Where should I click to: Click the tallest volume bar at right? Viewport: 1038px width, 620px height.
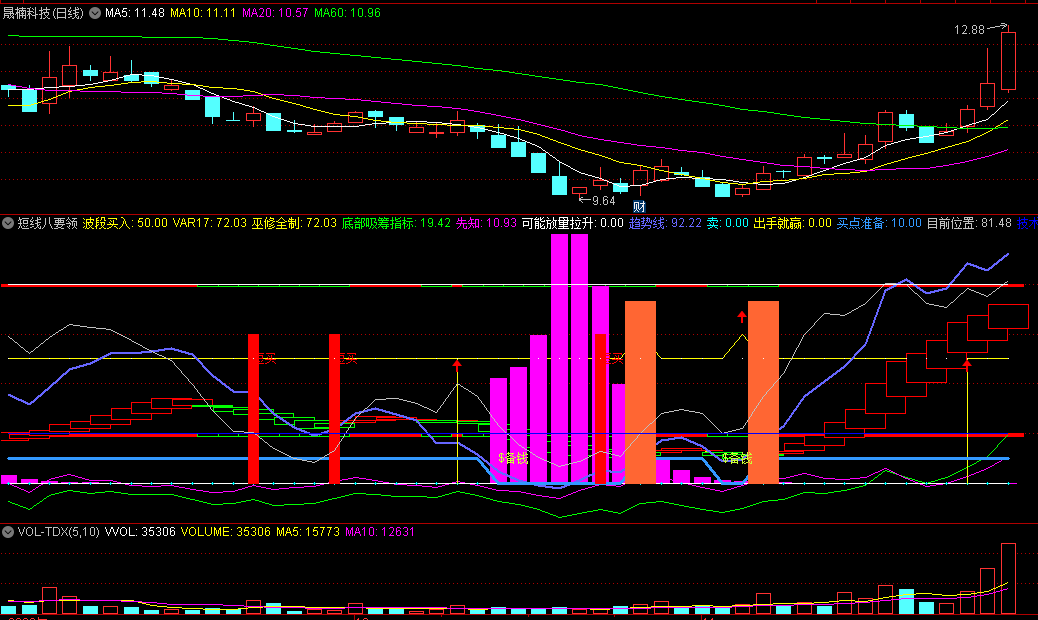click(1008, 578)
